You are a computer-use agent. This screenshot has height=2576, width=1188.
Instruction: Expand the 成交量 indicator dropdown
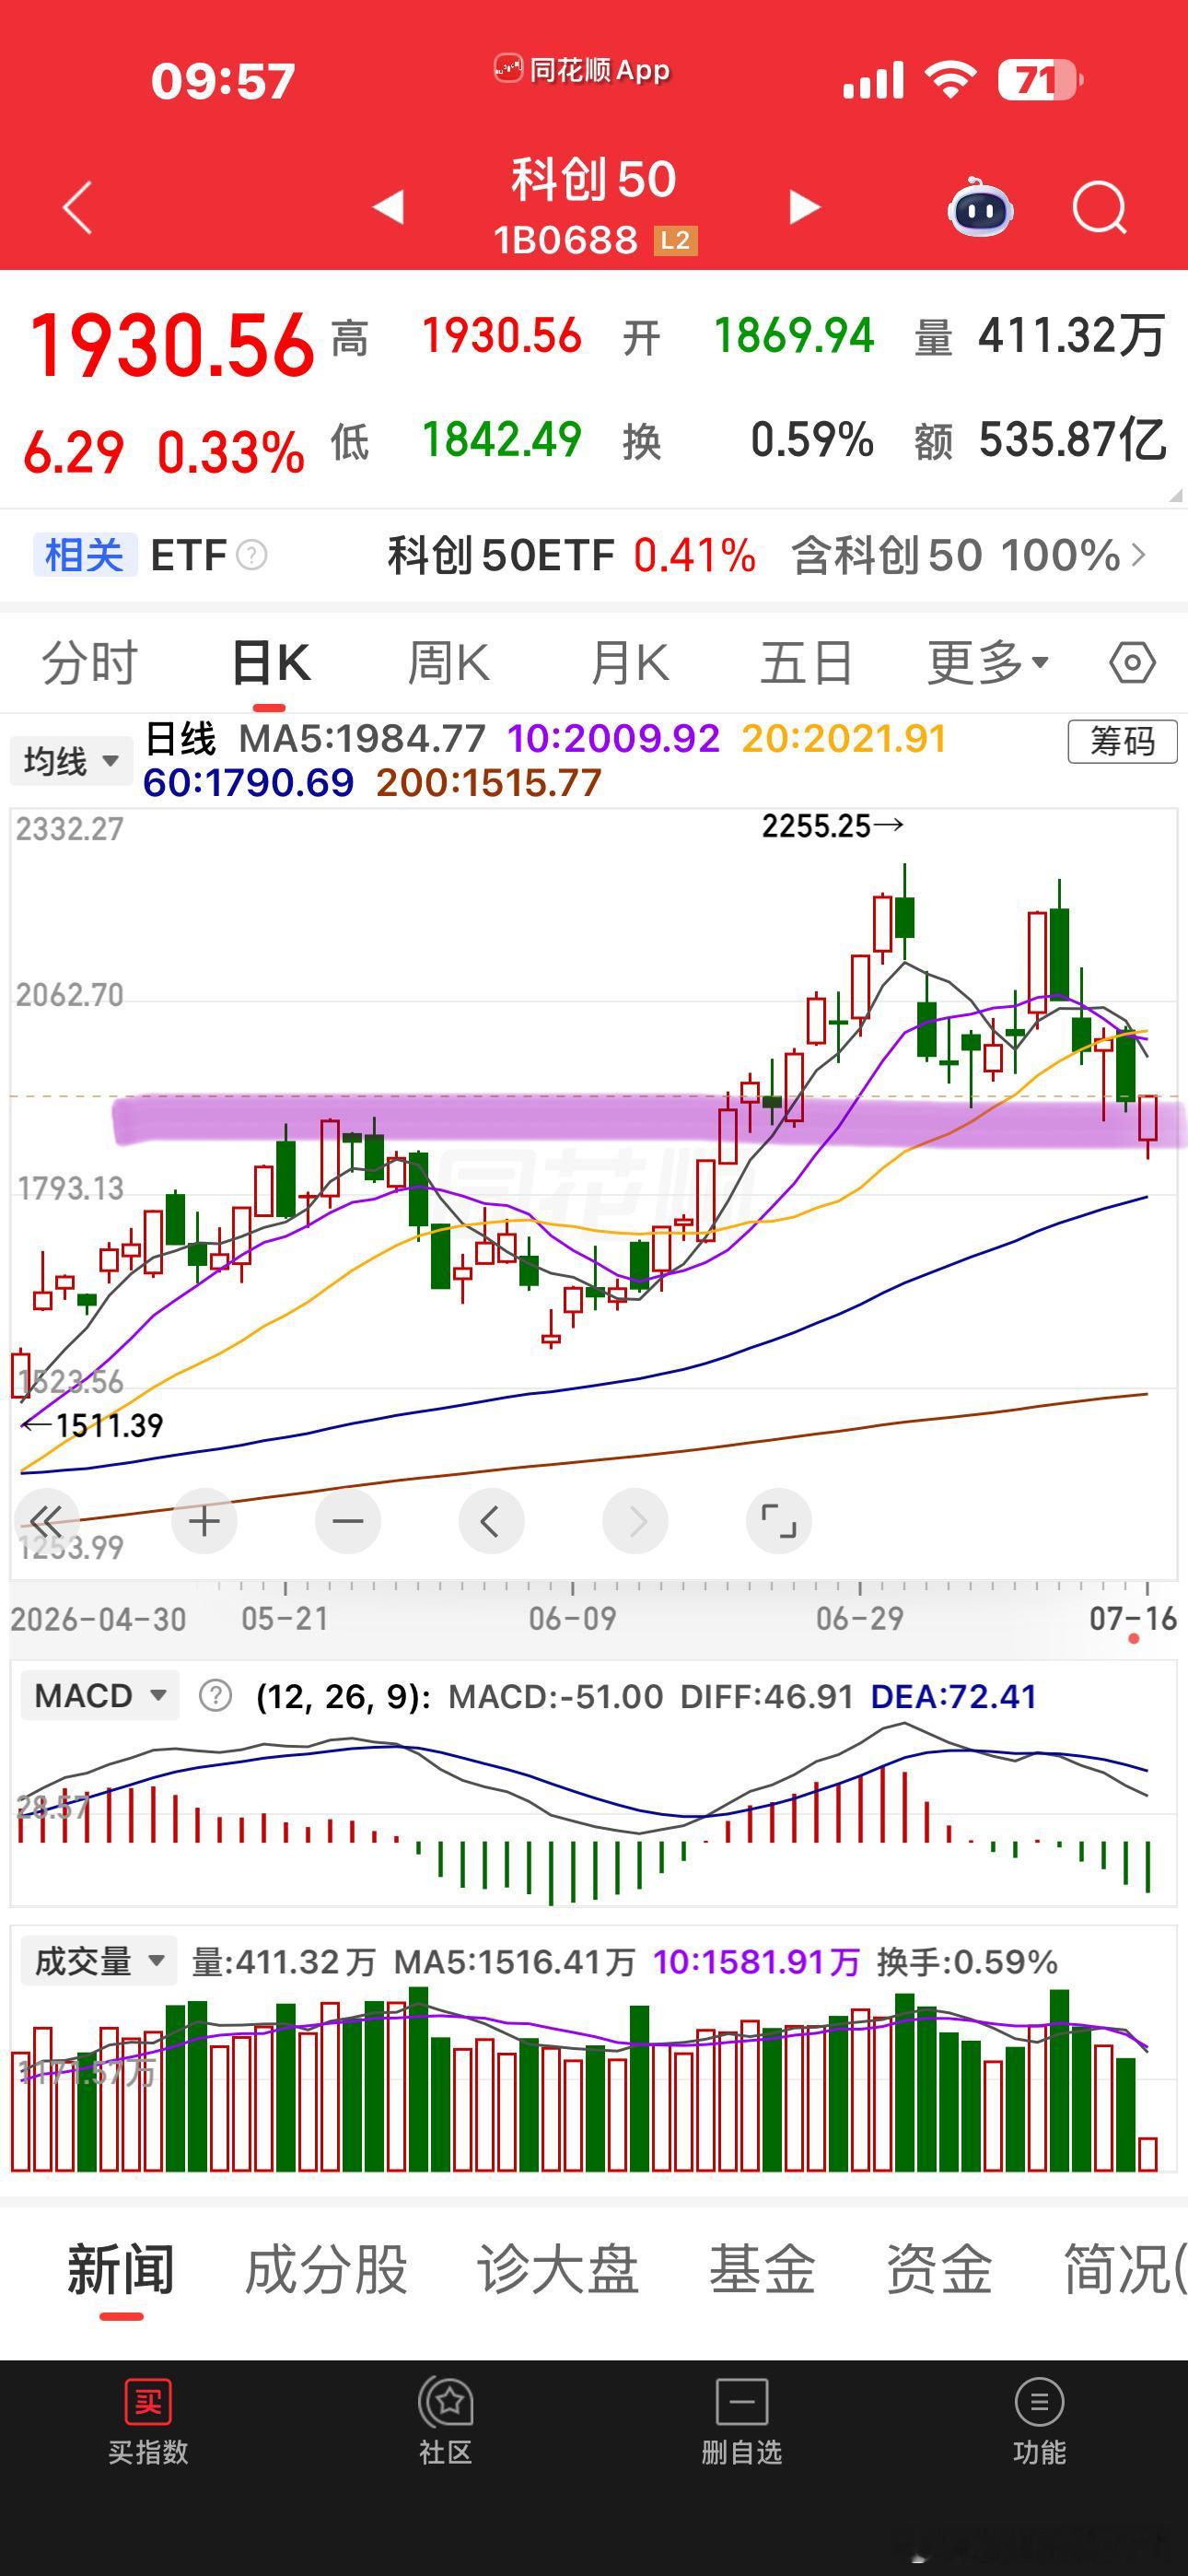point(99,1962)
